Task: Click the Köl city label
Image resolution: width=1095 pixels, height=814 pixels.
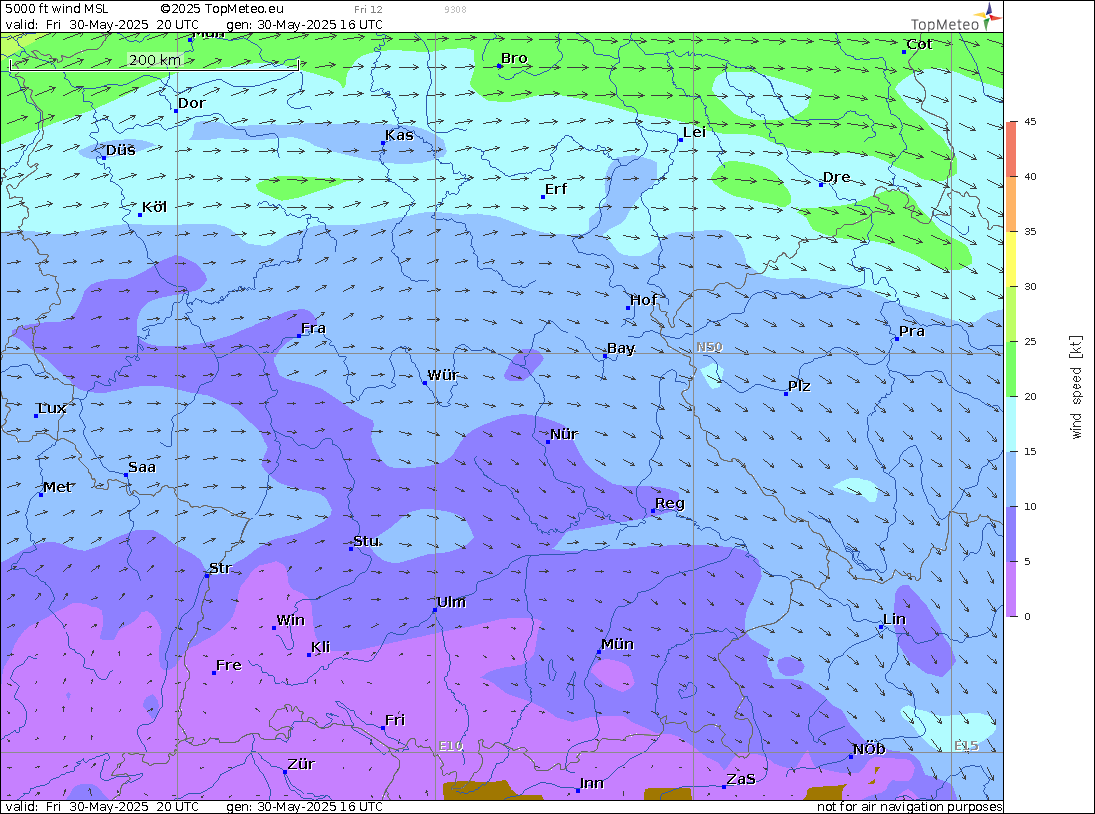Action: (154, 207)
